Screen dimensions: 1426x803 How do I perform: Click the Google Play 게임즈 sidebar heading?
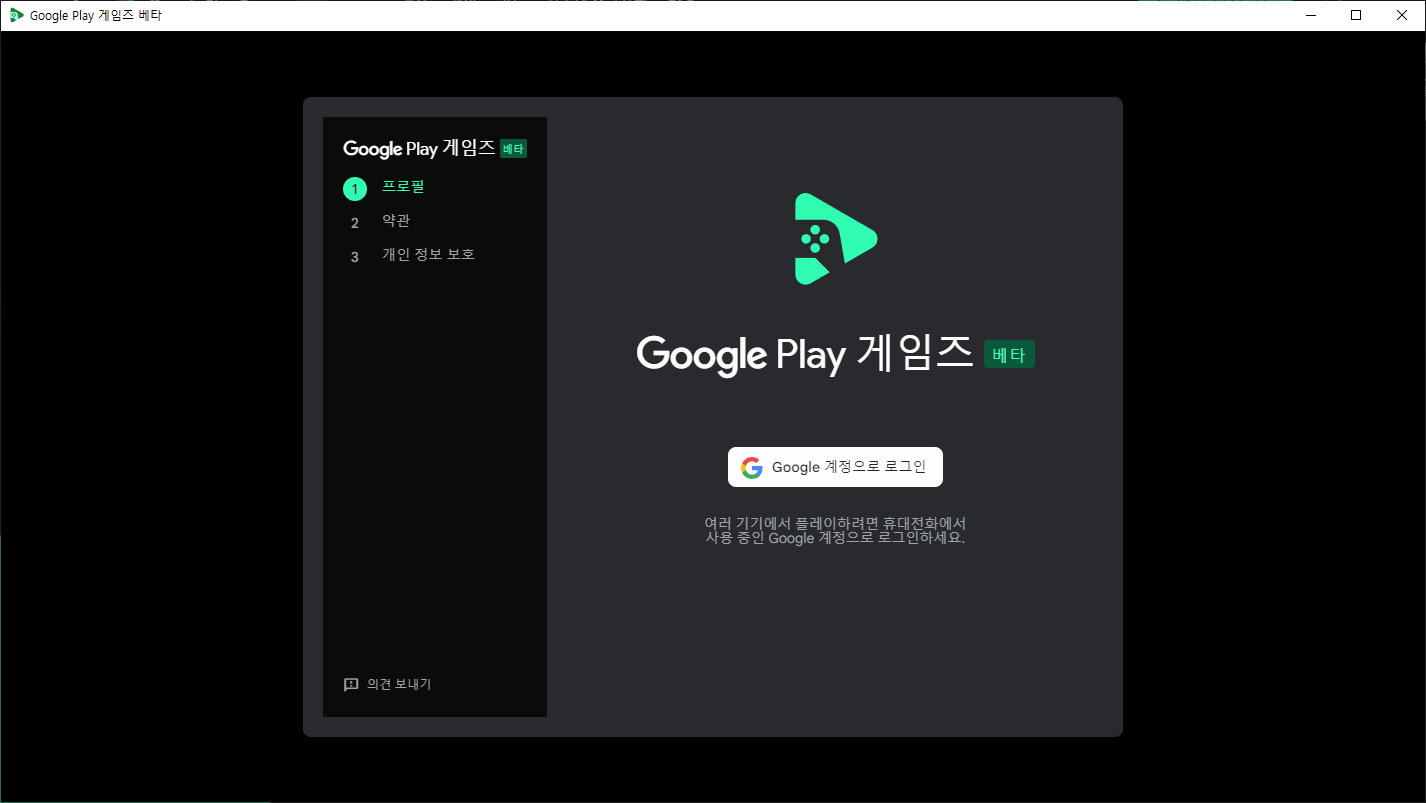point(419,149)
